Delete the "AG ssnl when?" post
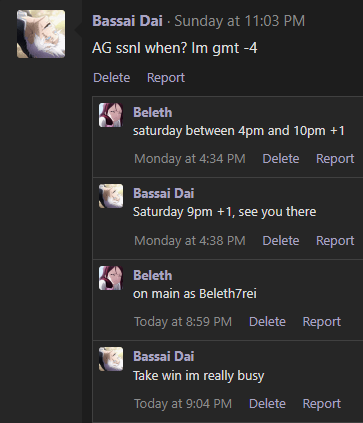This screenshot has height=423, width=363. [x=112, y=78]
